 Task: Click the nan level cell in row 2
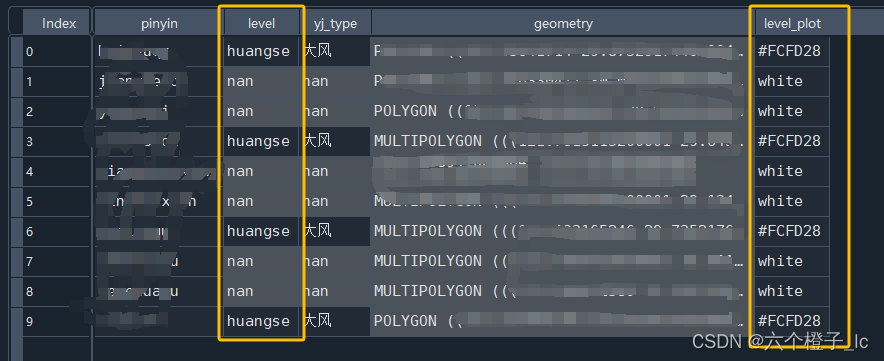tap(261, 112)
